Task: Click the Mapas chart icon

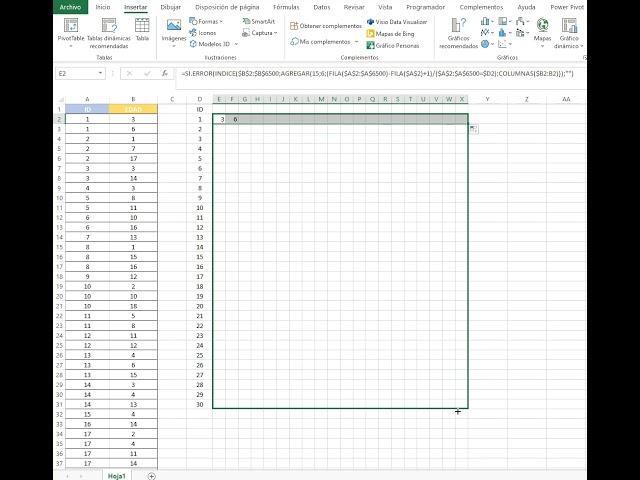Action: pyautogui.click(x=542, y=28)
